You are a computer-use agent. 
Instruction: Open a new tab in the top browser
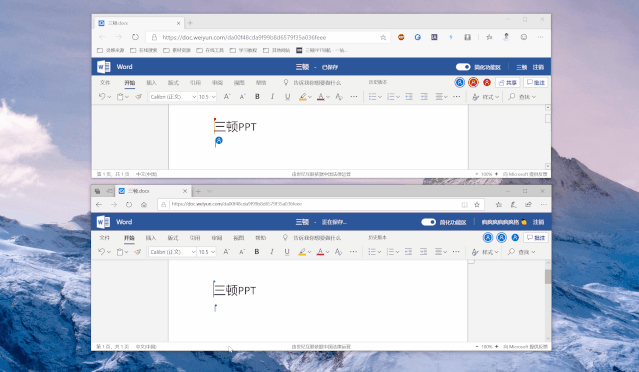click(190, 23)
